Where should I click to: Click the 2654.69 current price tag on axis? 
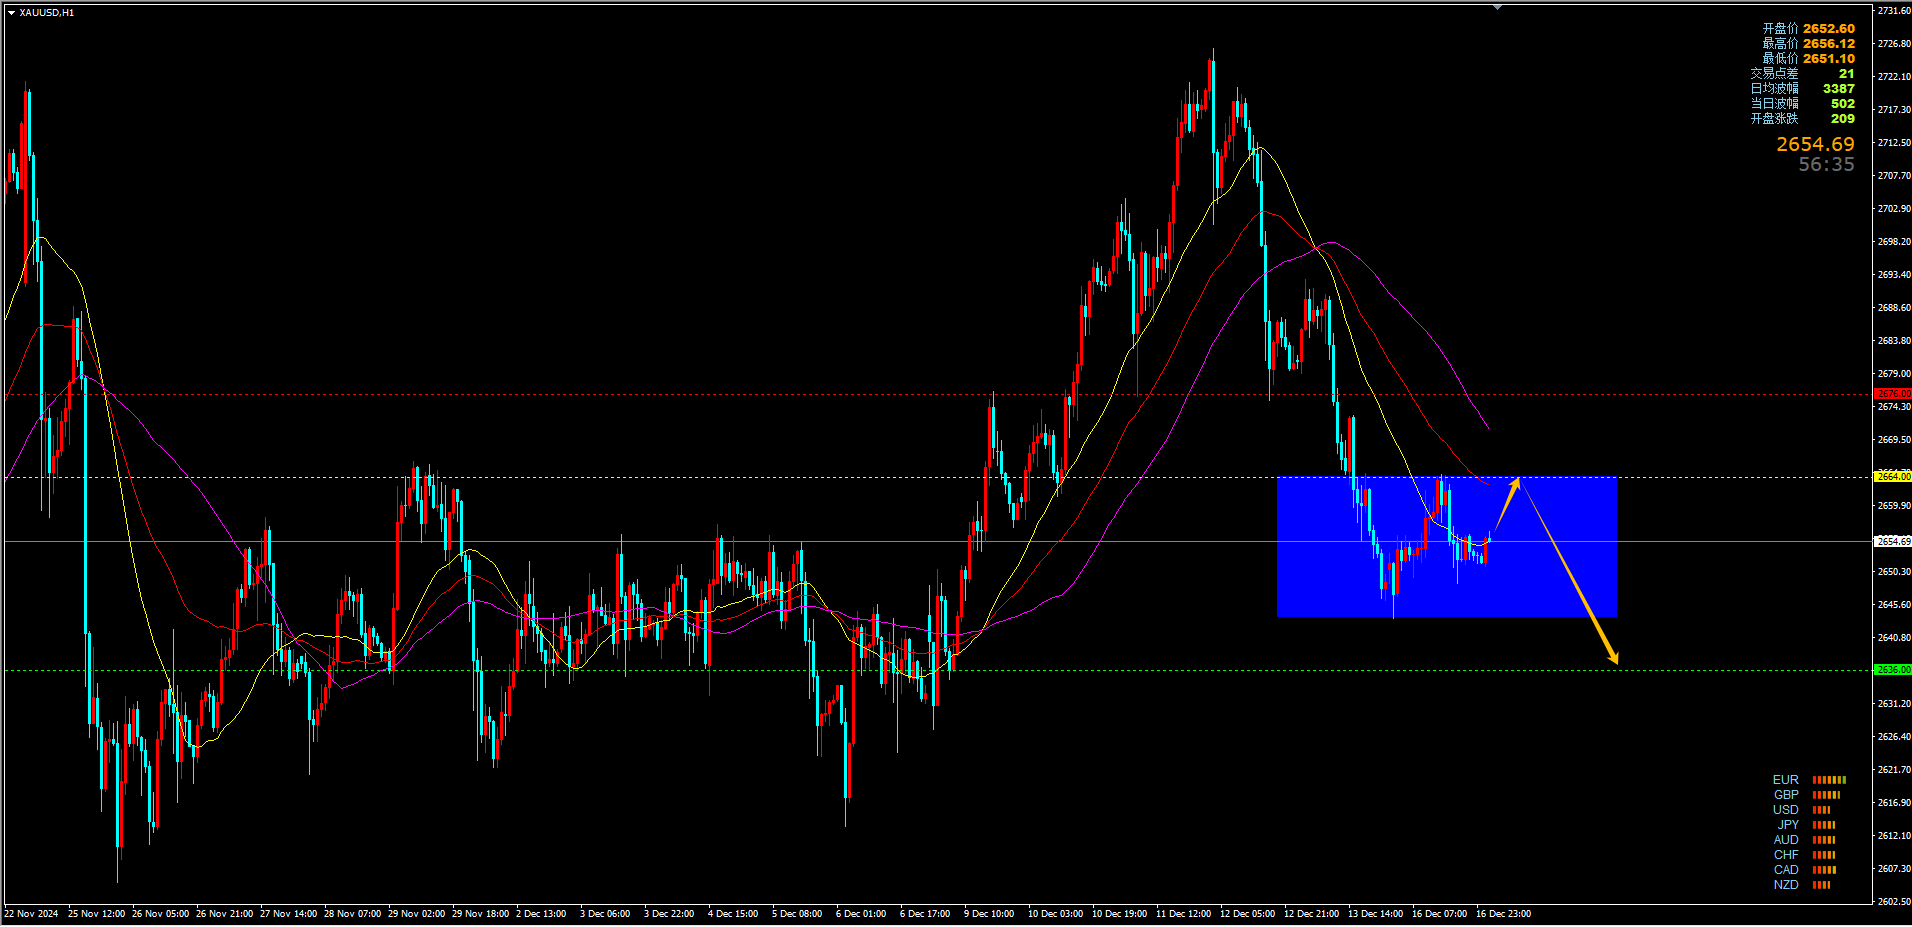point(1893,541)
